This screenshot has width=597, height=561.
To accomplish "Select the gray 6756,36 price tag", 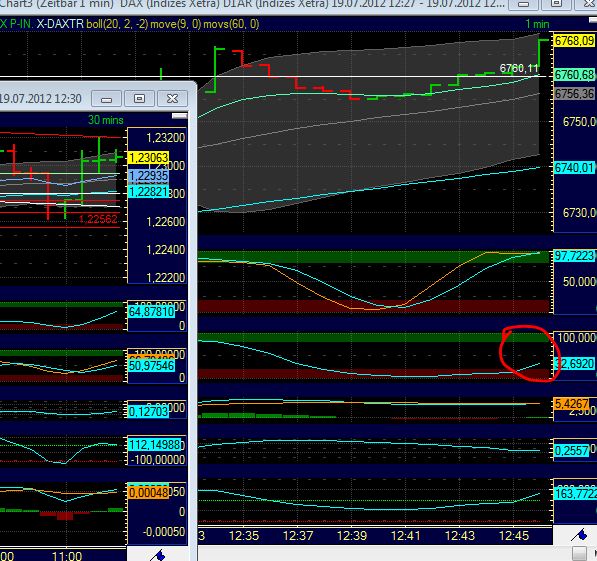I will click(575, 94).
